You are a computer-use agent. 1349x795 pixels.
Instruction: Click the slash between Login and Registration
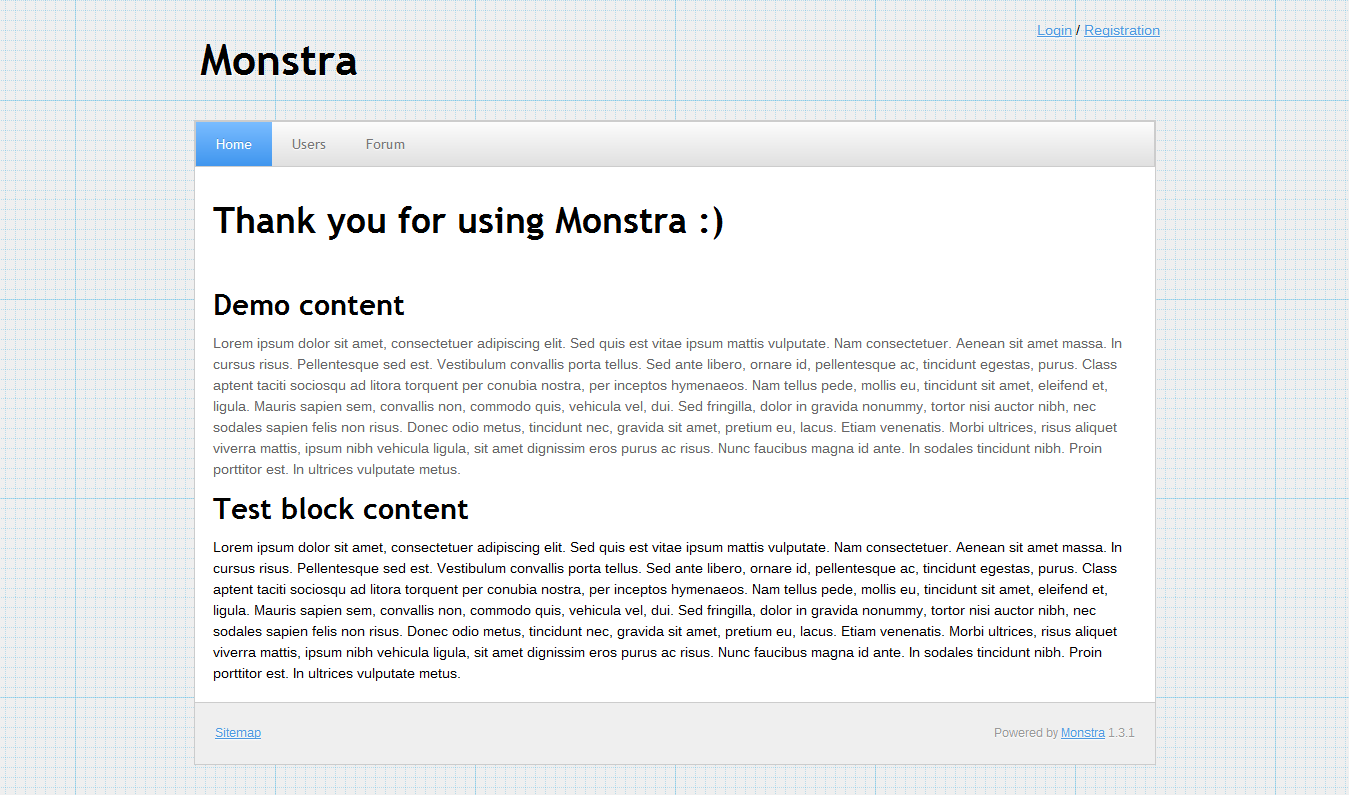click(1078, 30)
